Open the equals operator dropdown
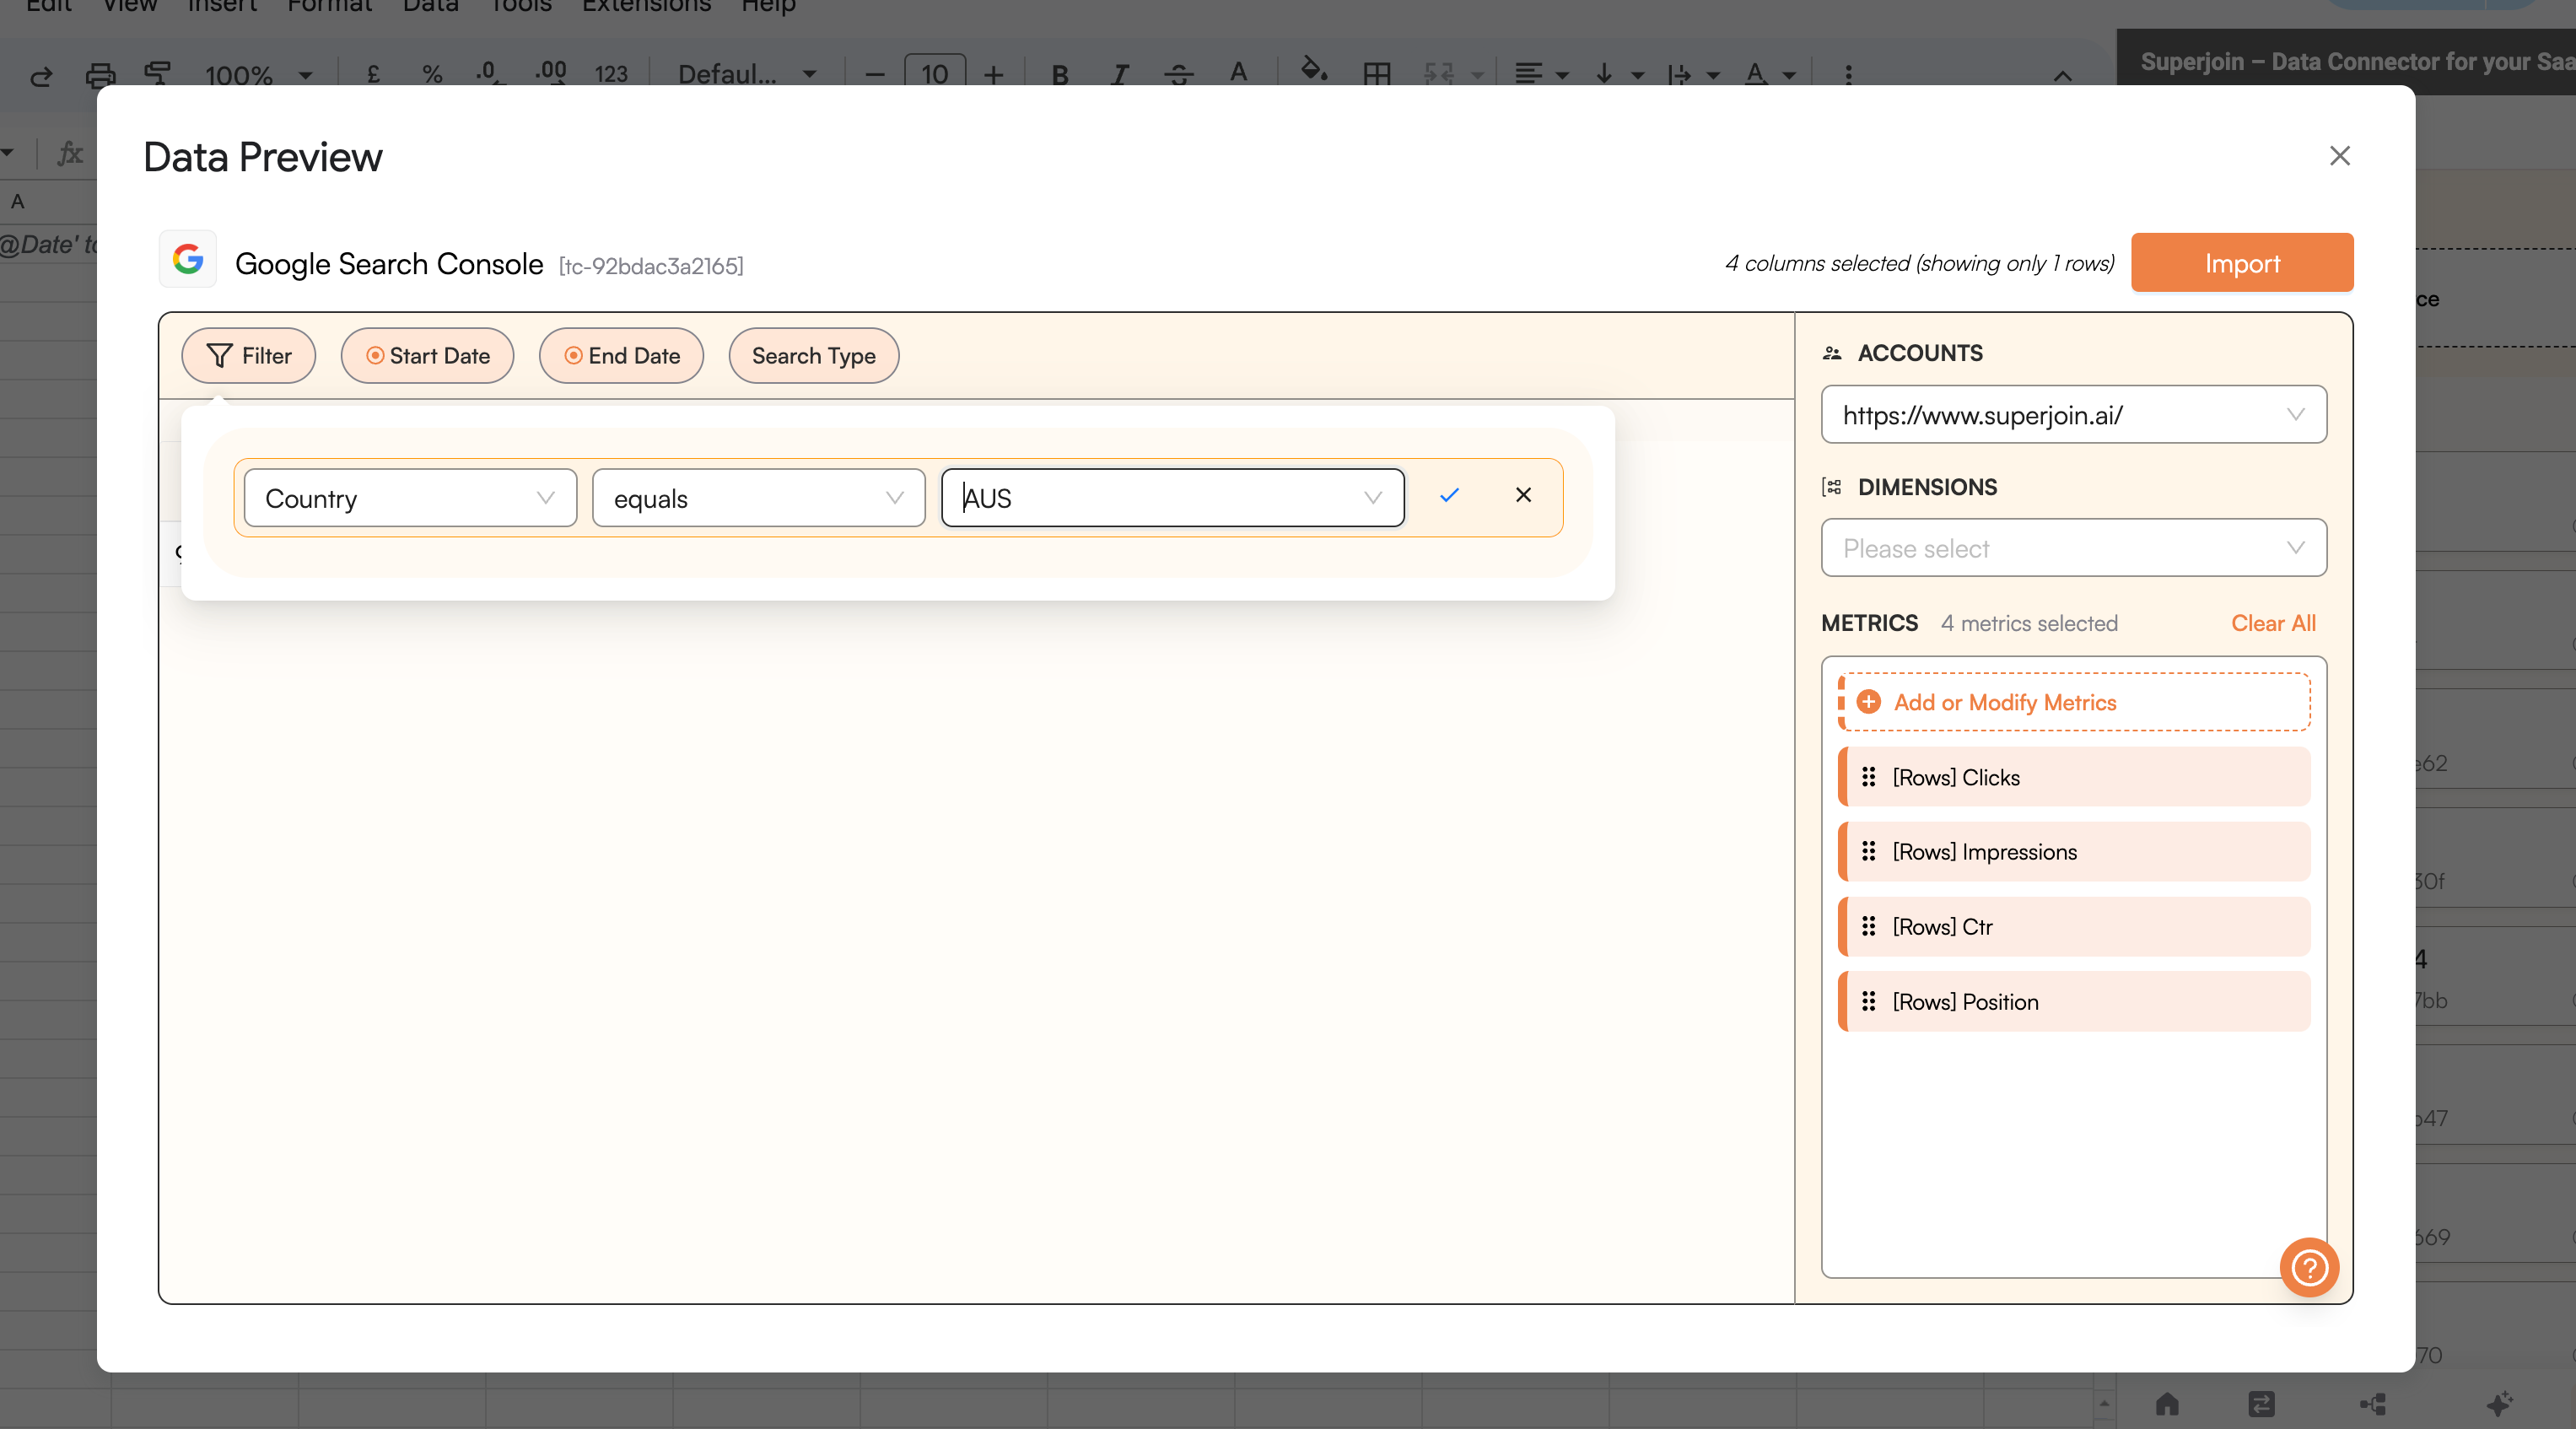Screen dimensions: 2576x1429 click(x=758, y=498)
